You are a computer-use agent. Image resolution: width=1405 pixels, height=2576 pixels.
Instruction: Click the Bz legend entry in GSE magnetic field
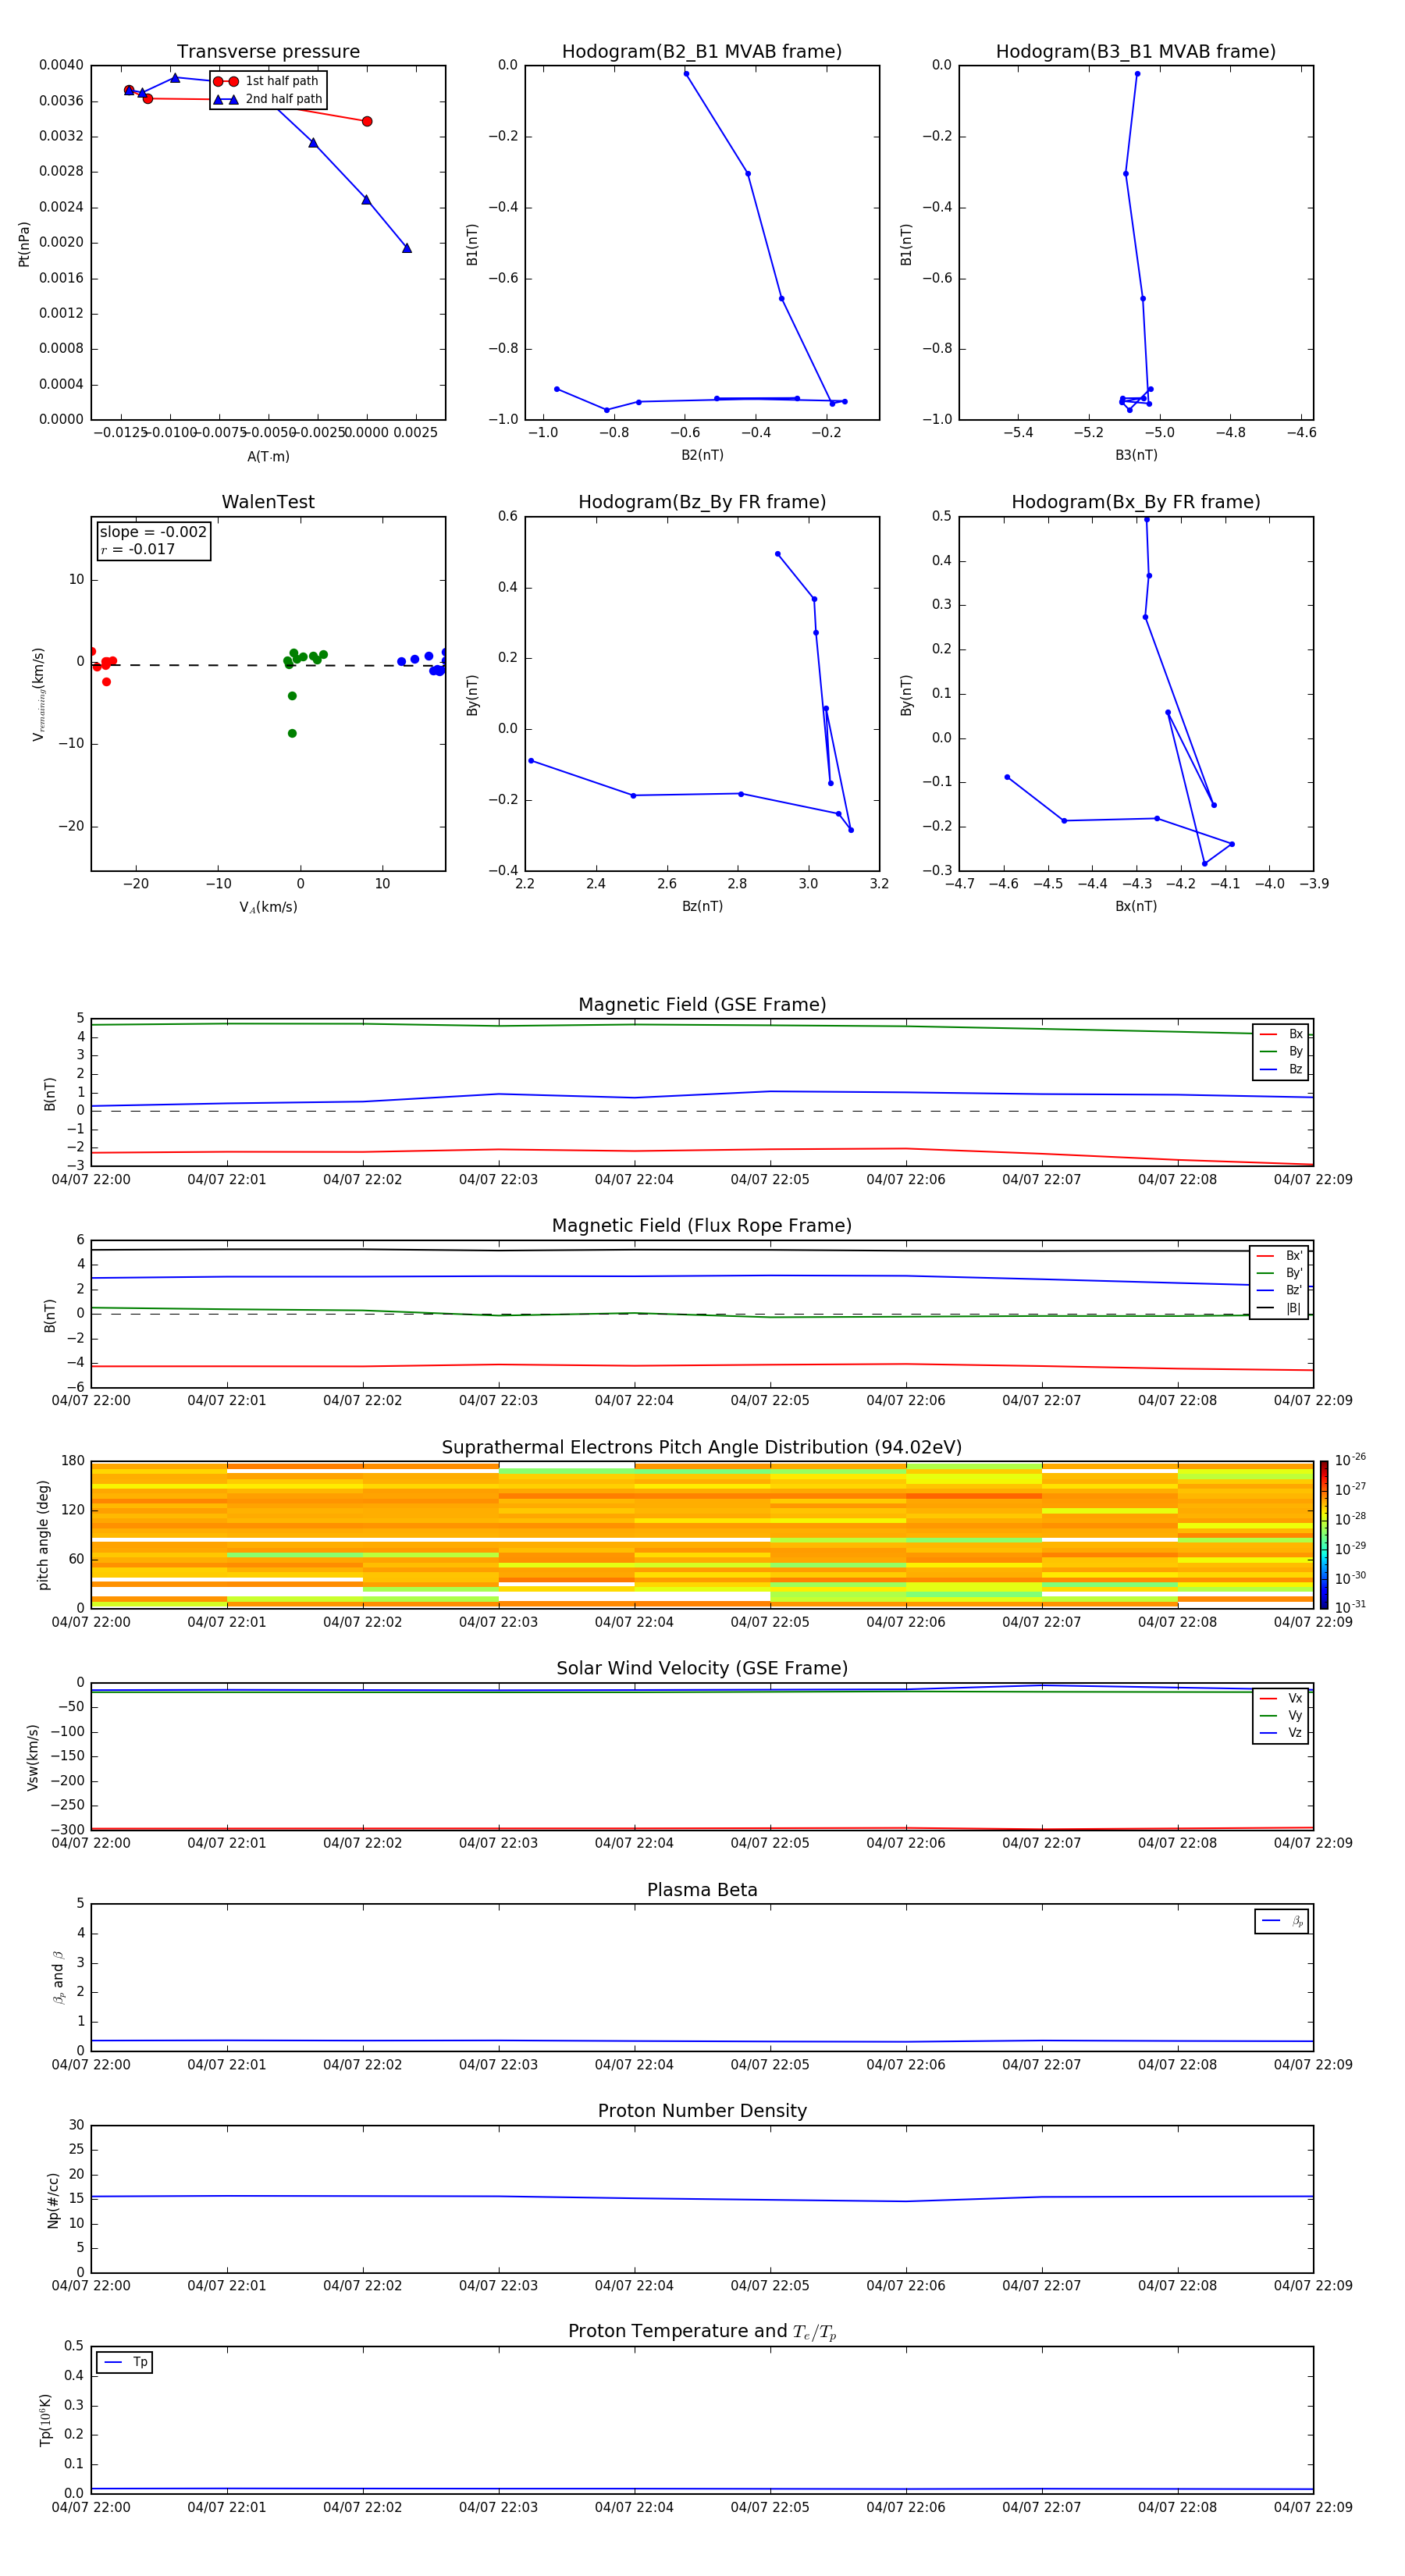[1281, 1069]
